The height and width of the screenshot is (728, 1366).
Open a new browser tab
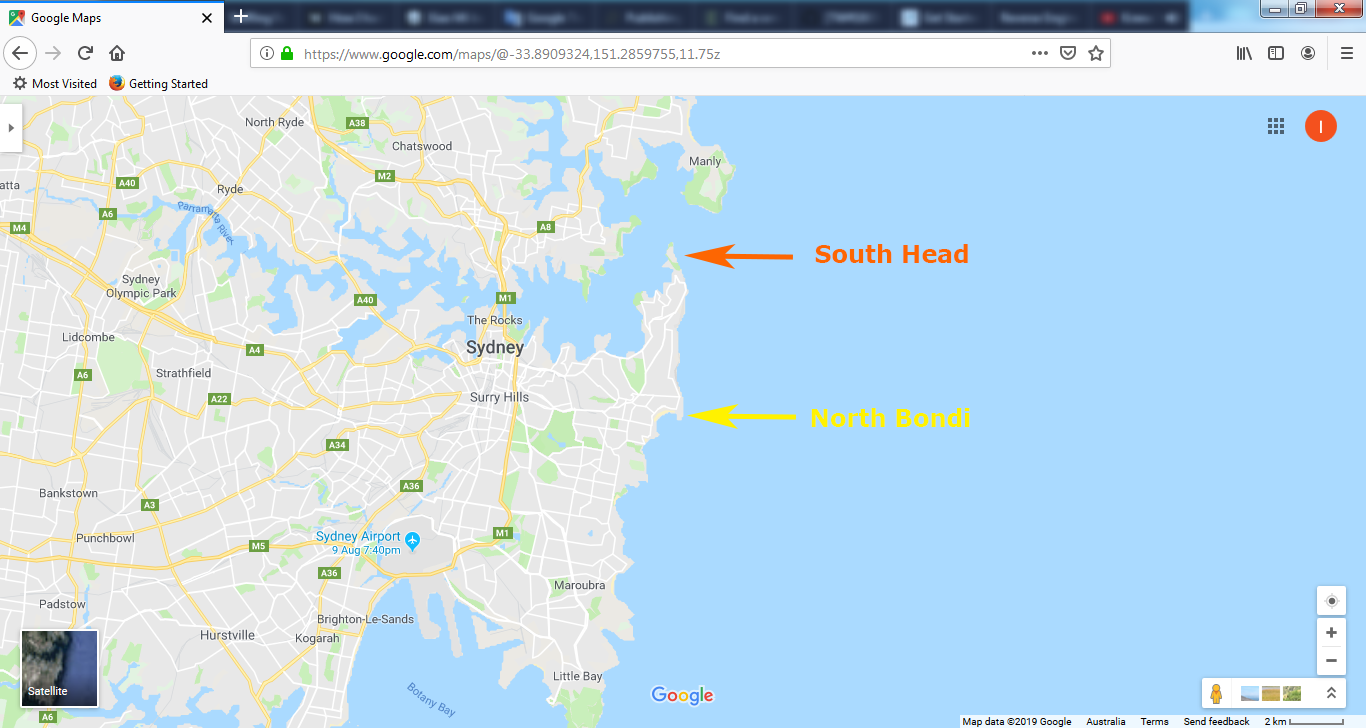point(241,16)
